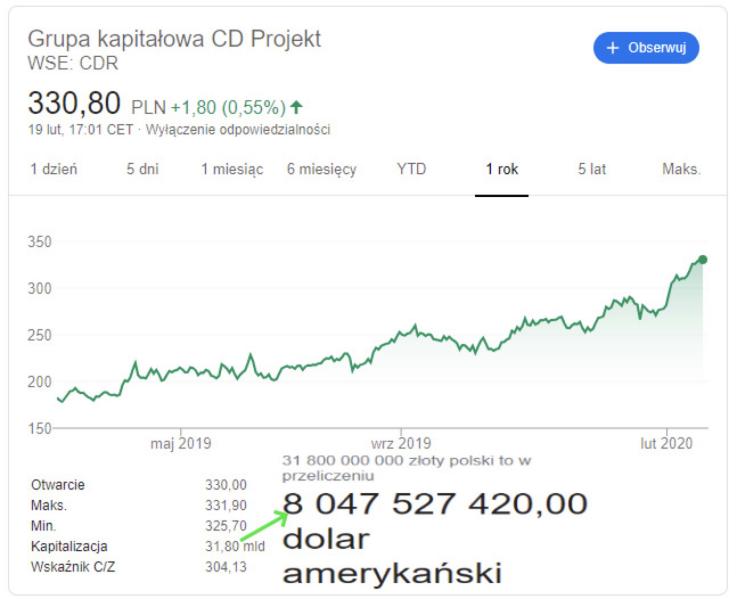Image resolution: width=737 pixels, height=599 pixels.
Task: Click the wrz 2019 axis label
Action: tap(400, 442)
